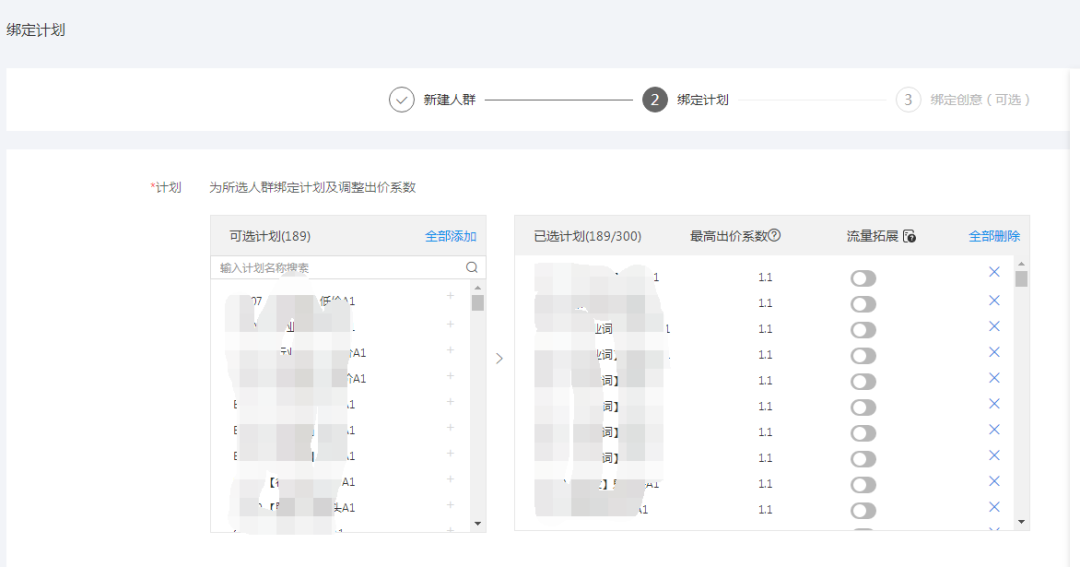Remove the first selected plan with X
This screenshot has height=567, width=1080.
point(994,273)
